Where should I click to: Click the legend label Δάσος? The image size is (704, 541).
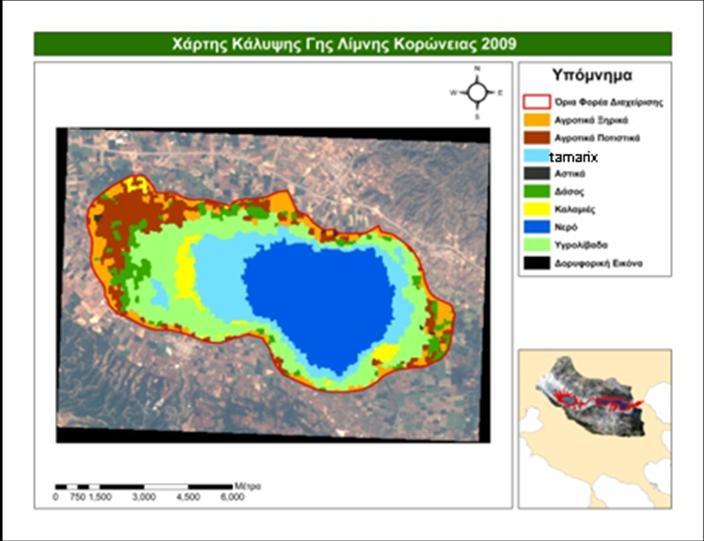pyautogui.click(x=569, y=192)
